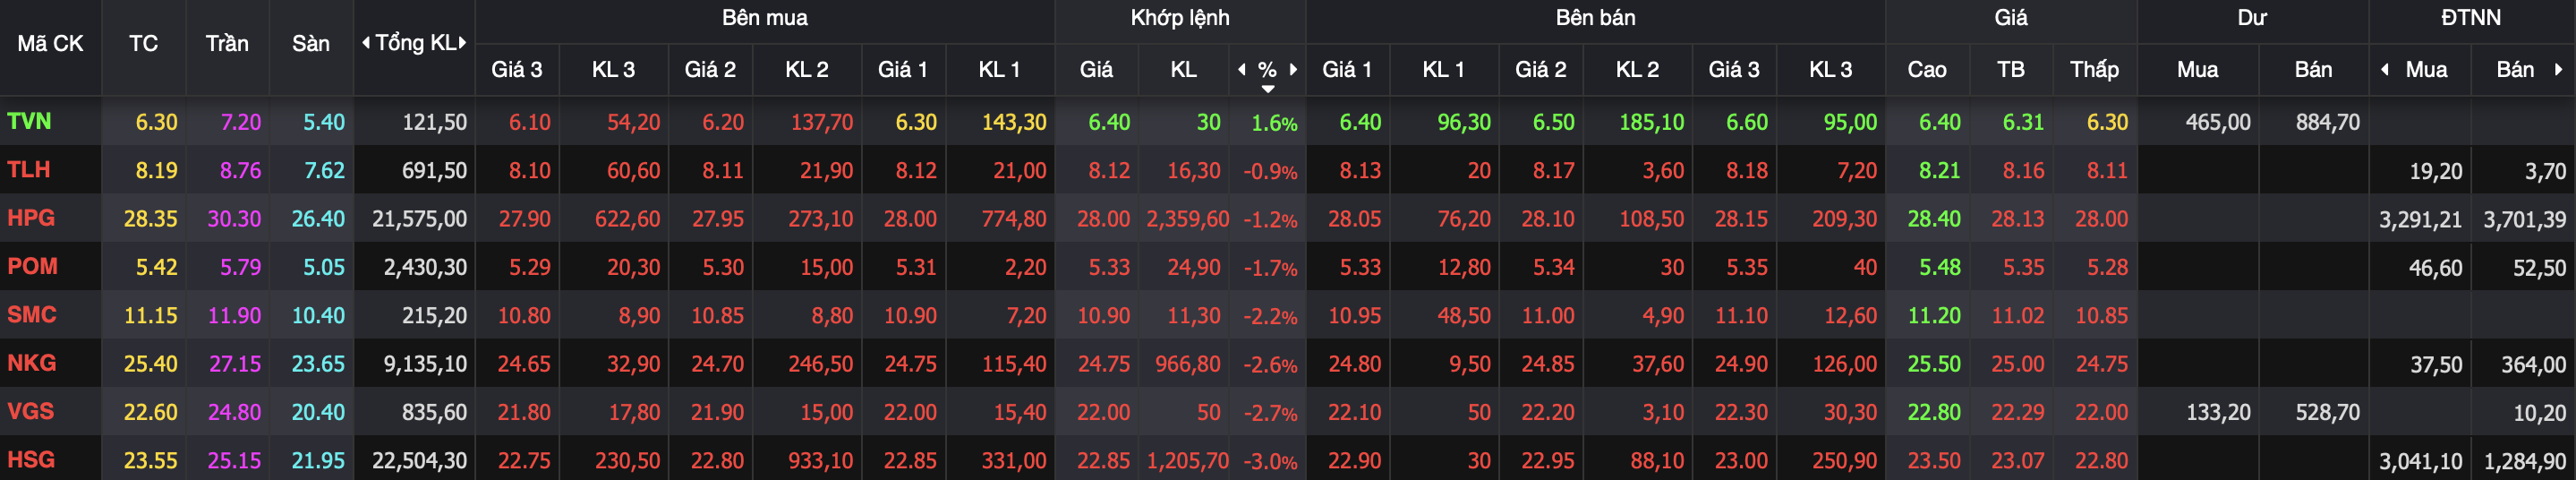Click the Sàn column header
Screen dimensions: 2576x480
(311, 43)
